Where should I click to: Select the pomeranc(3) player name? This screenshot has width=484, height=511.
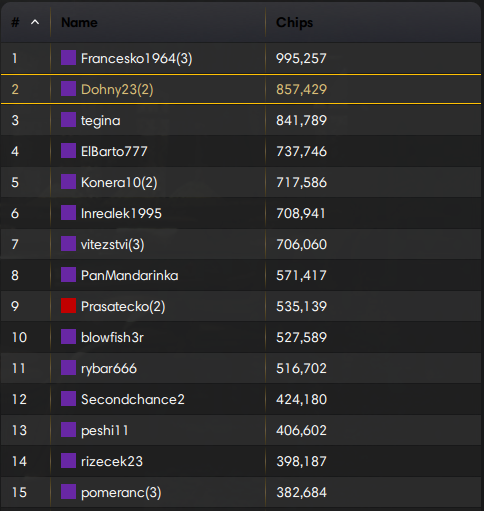(x=121, y=493)
